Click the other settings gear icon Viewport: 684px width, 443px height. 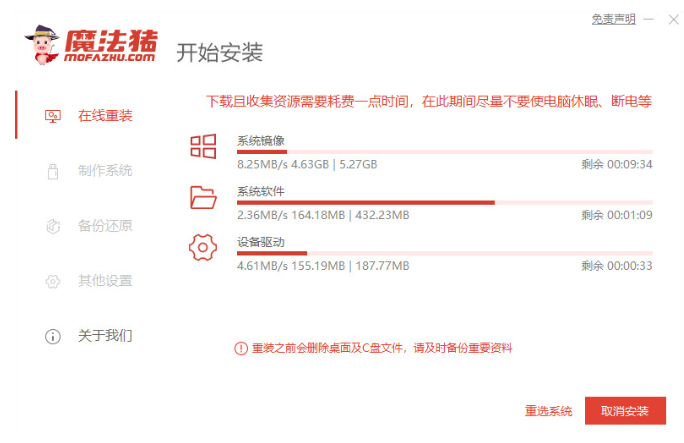[x=53, y=281]
